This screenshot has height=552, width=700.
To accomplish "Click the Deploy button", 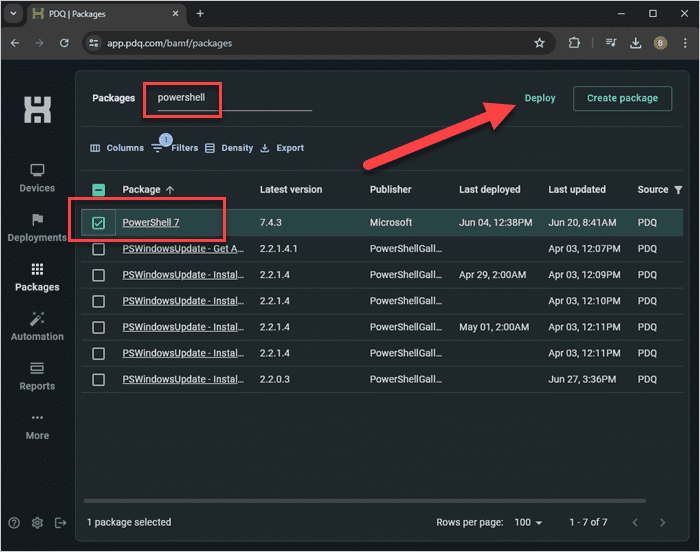I will (540, 98).
